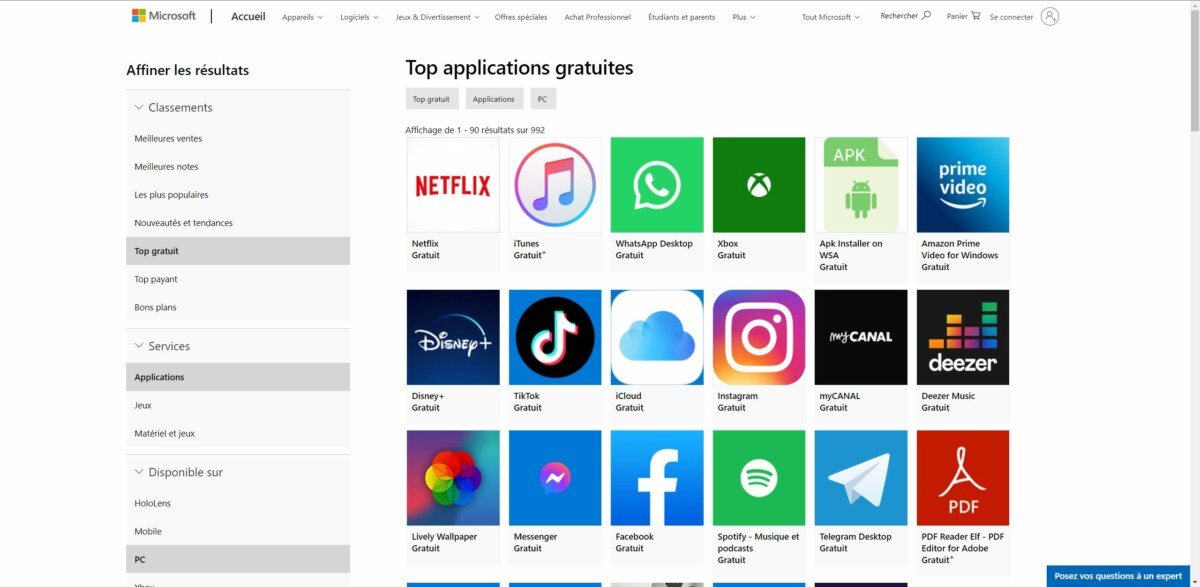
Task: Select the TikTok app icon
Action: point(555,337)
